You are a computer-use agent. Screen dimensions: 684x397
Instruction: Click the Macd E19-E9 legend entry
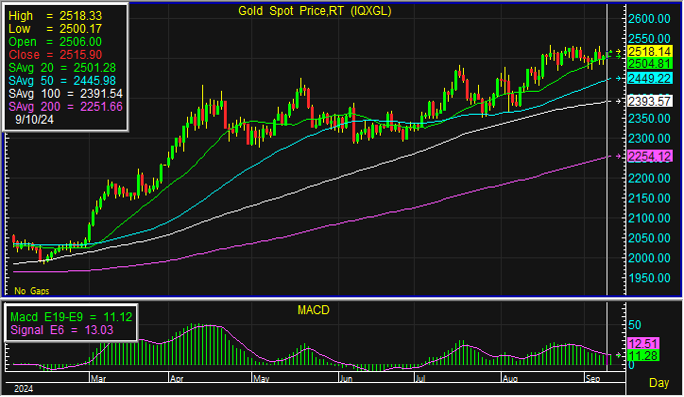tap(71, 317)
